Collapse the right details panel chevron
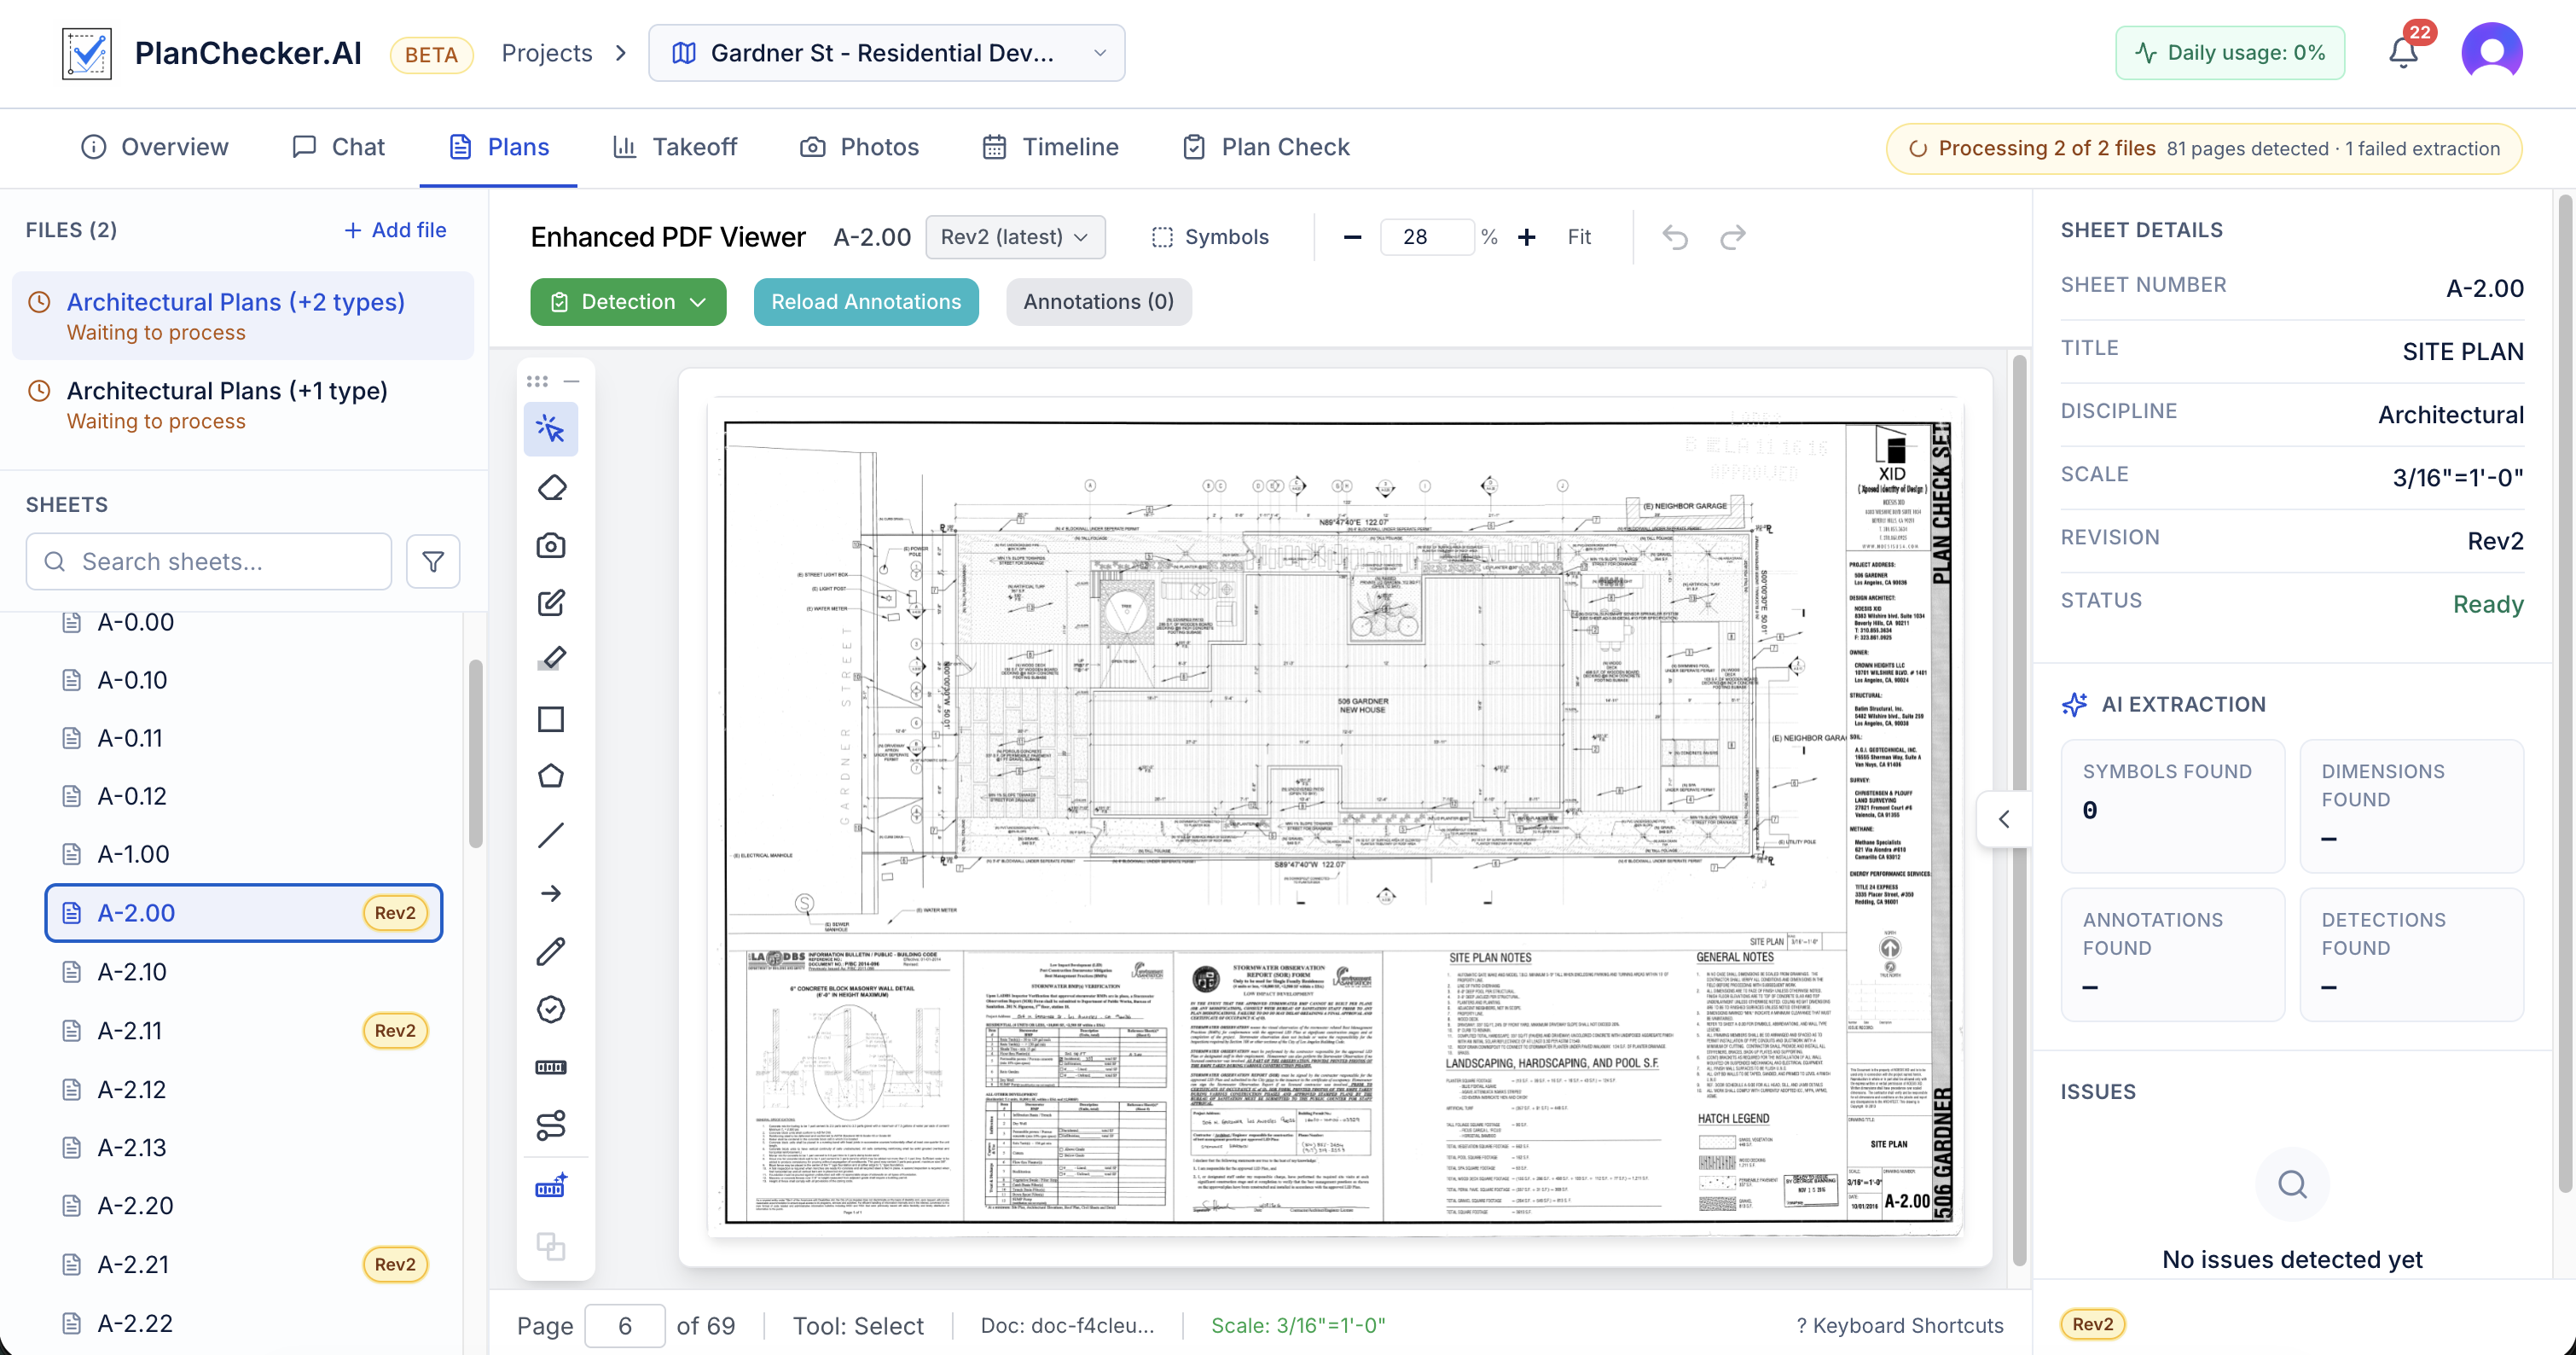2576x1355 pixels. [2004, 819]
